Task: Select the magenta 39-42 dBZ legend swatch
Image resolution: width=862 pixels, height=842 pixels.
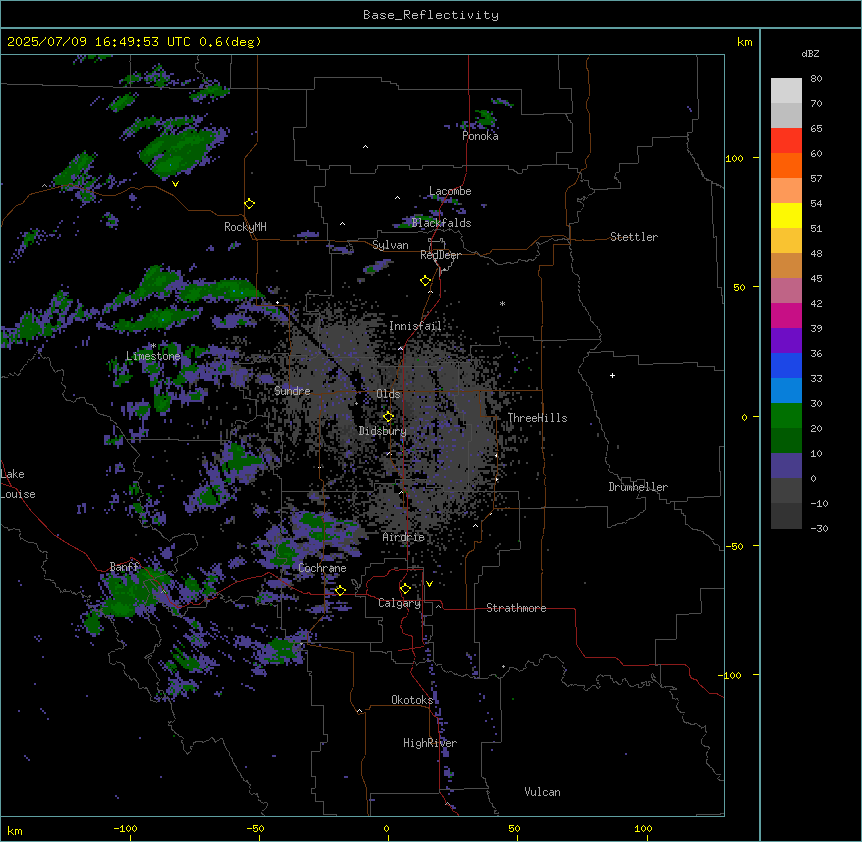Action: coord(786,315)
